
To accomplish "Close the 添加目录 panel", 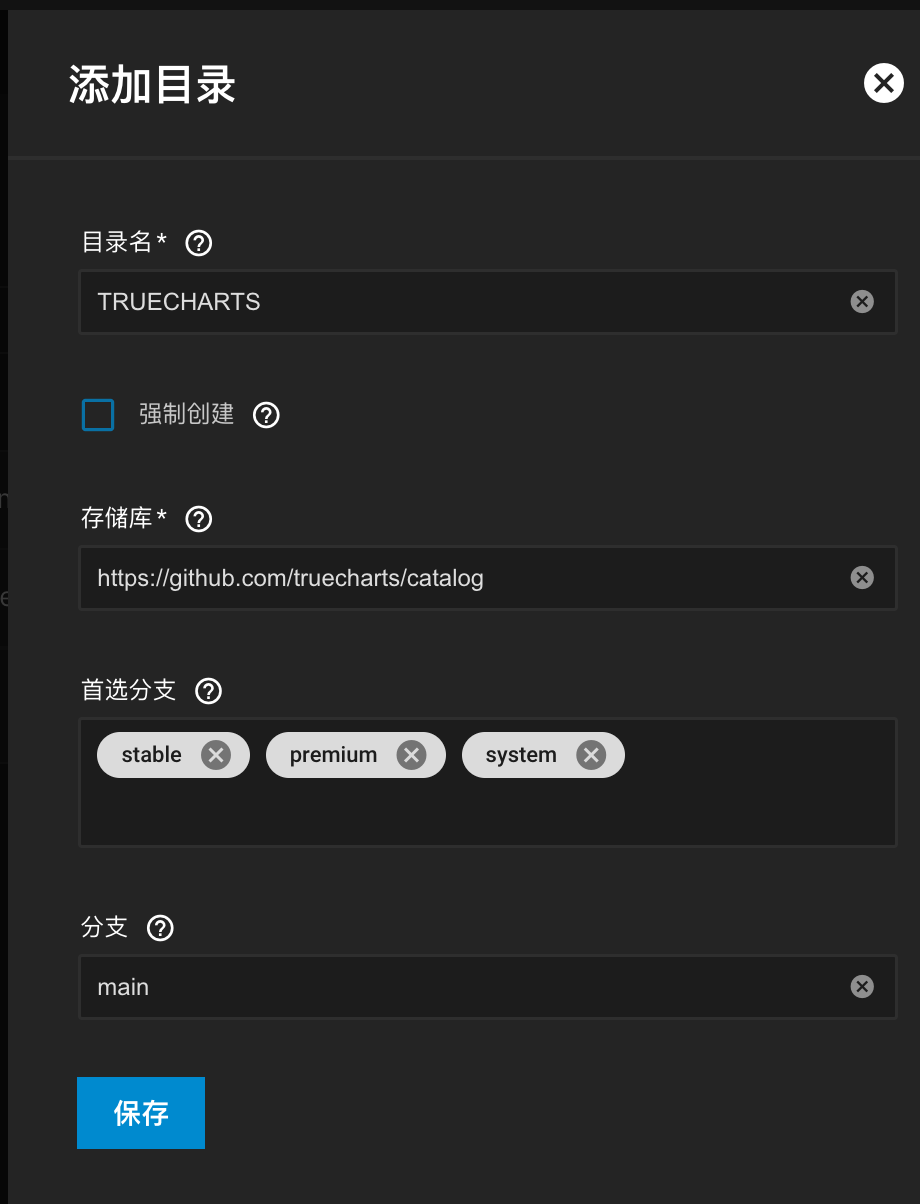I will [883, 84].
